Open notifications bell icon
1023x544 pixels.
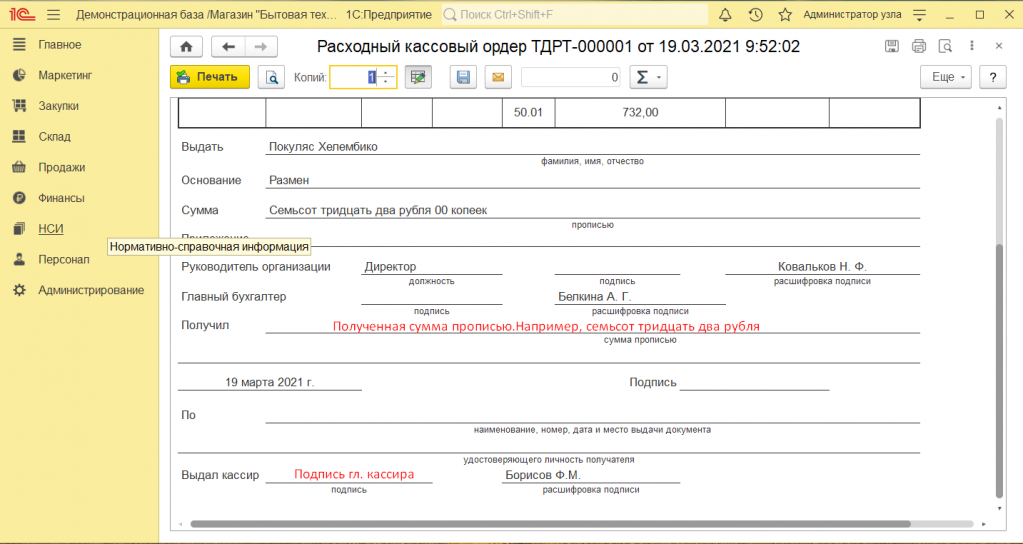click(725, 15)
